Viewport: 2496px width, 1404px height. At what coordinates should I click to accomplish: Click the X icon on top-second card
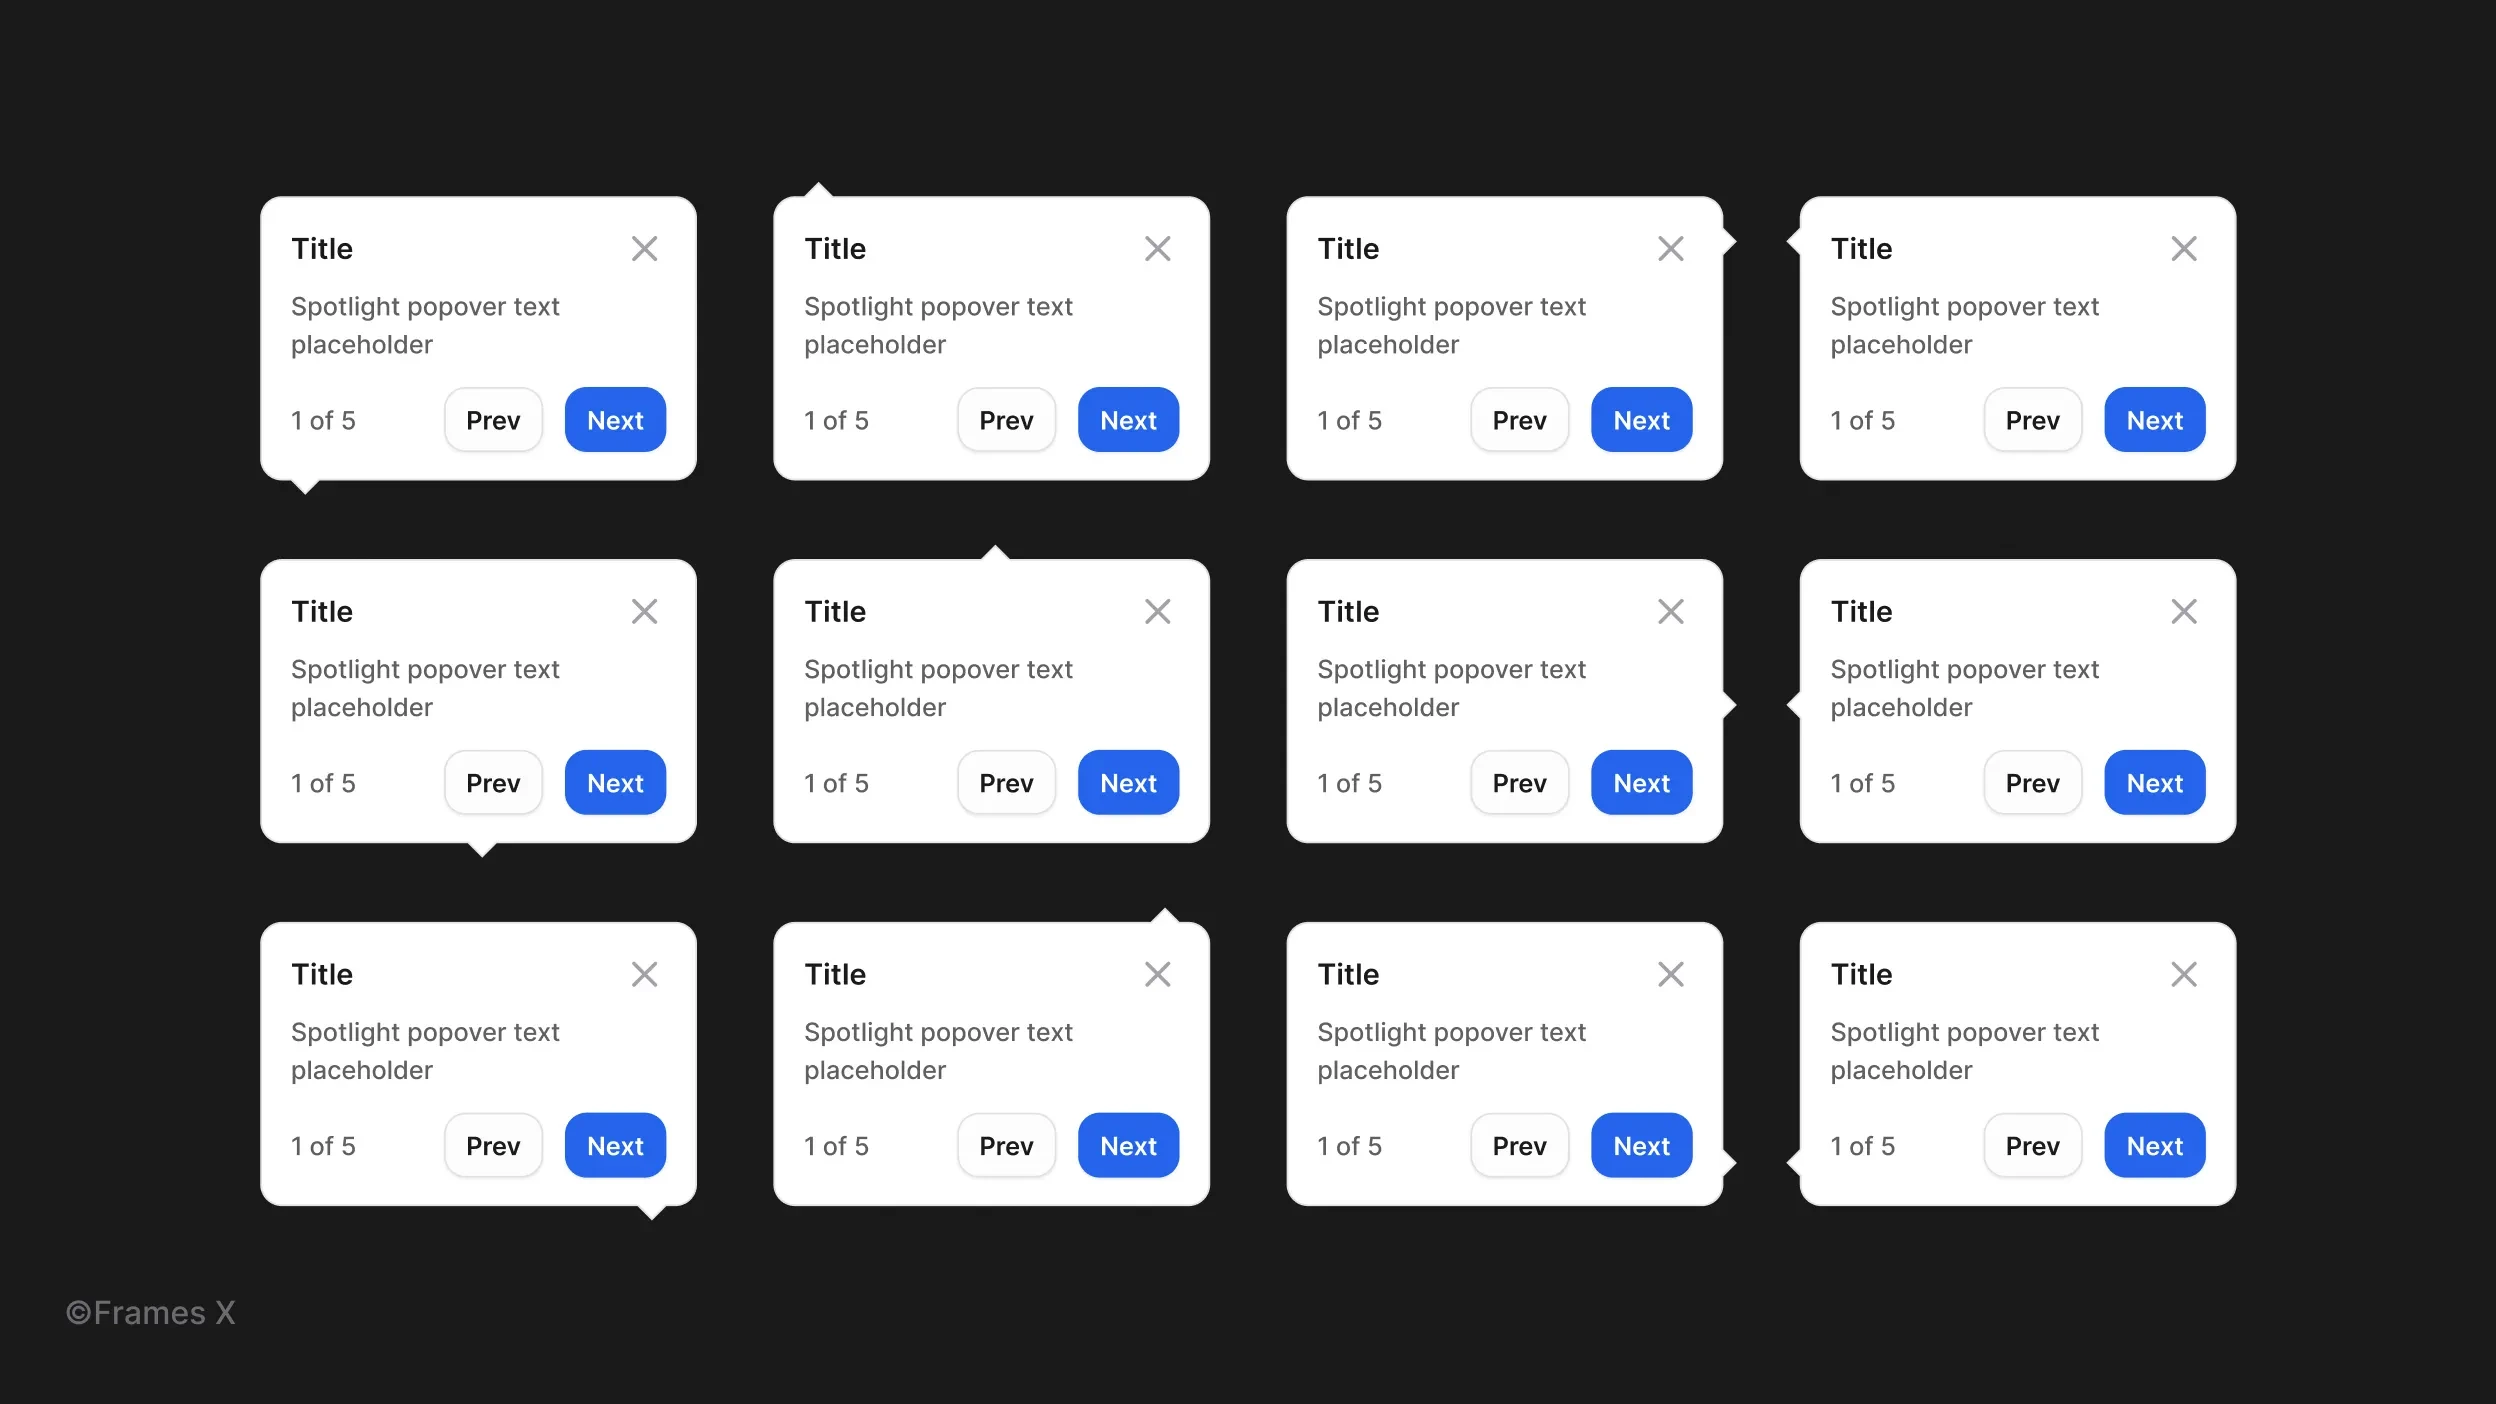[1159, 249]
